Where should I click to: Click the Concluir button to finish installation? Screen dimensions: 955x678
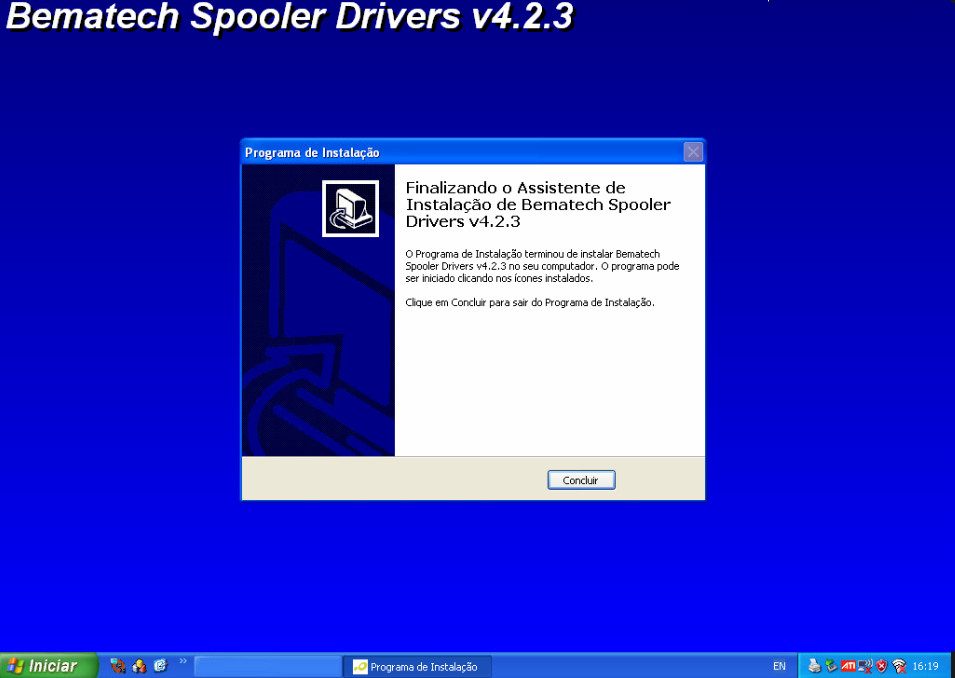click(x=581, y=481)
